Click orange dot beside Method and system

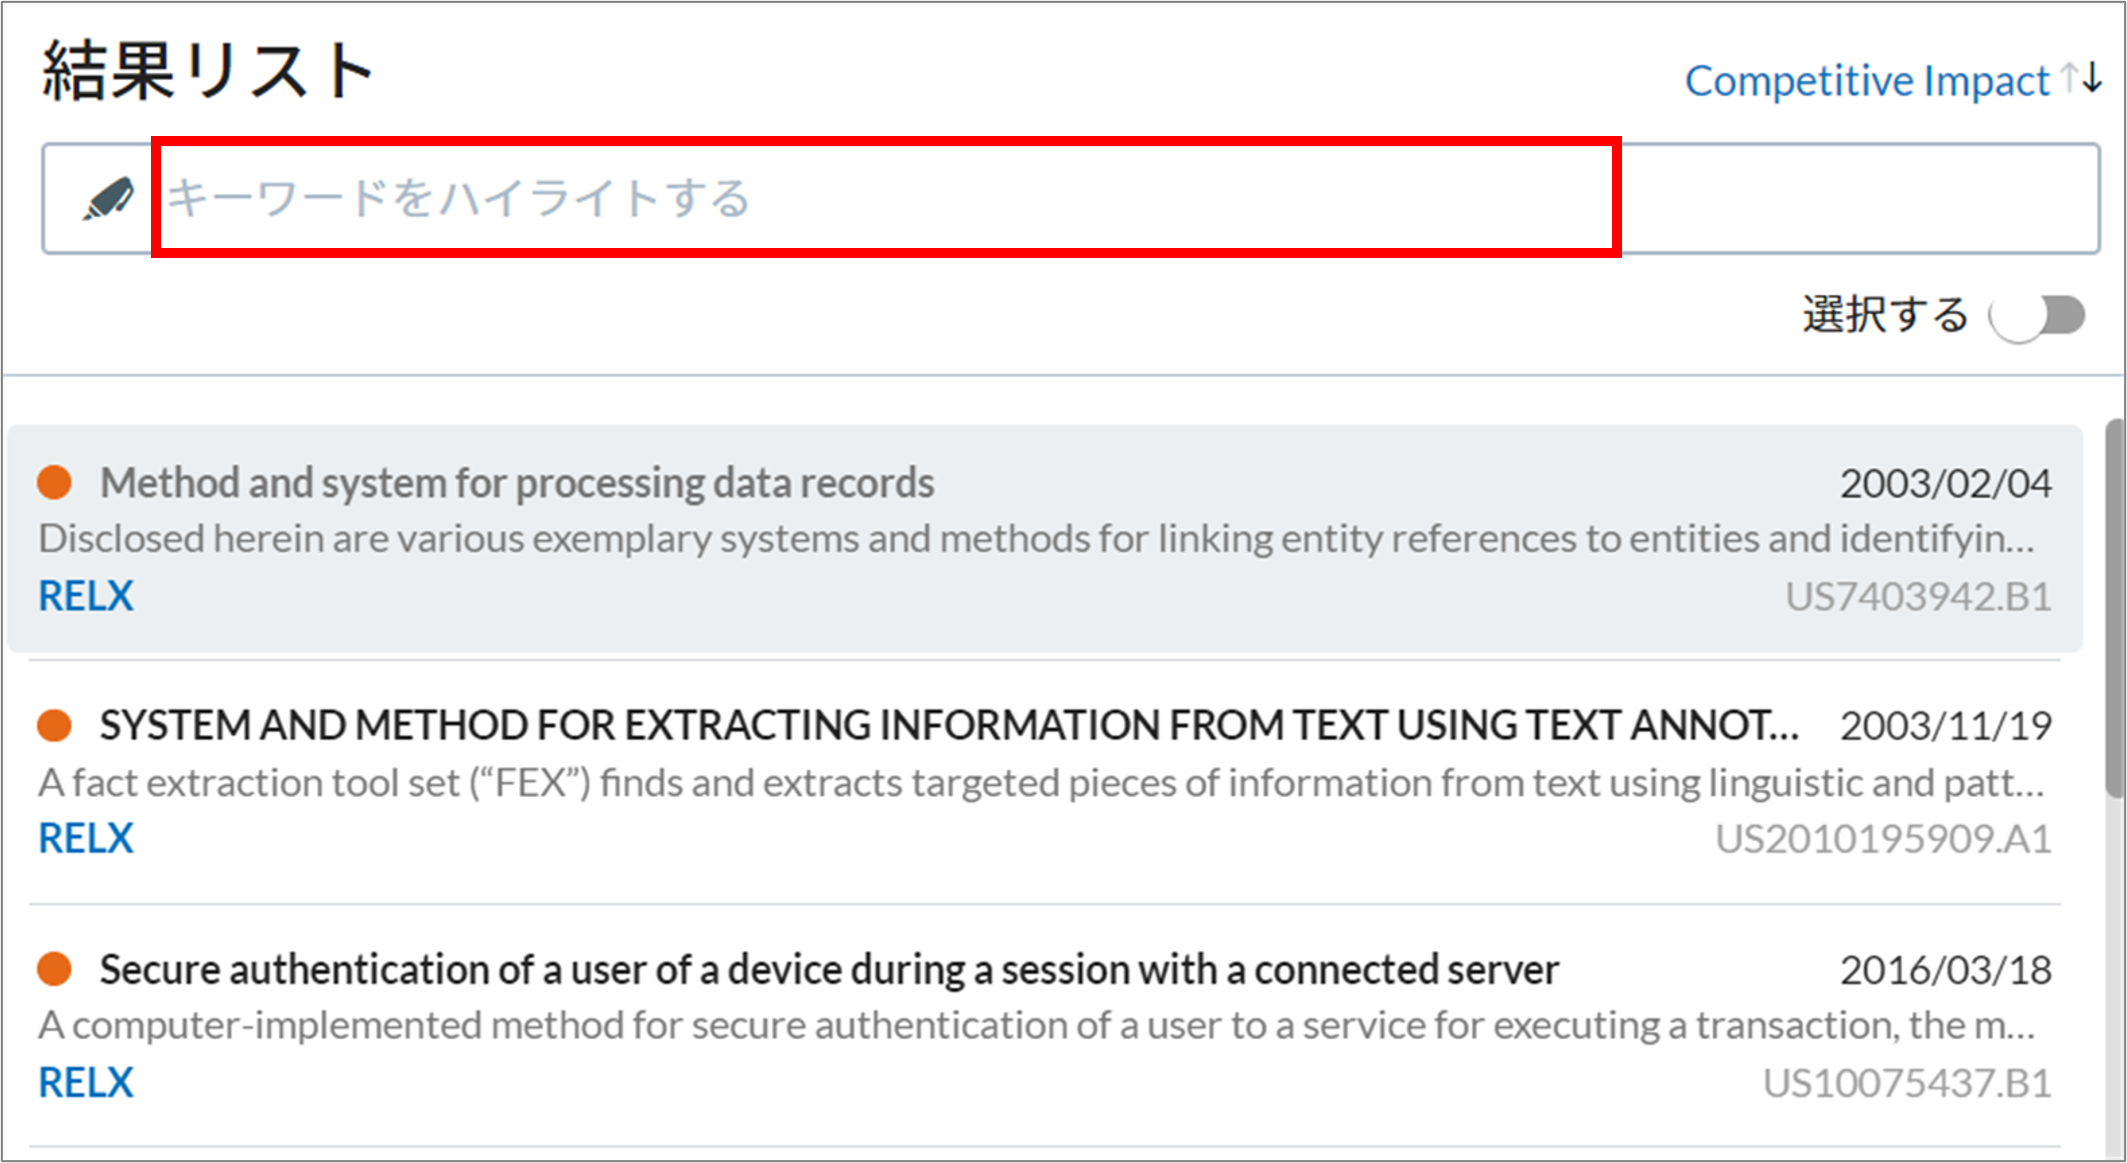tap(54, 482)
